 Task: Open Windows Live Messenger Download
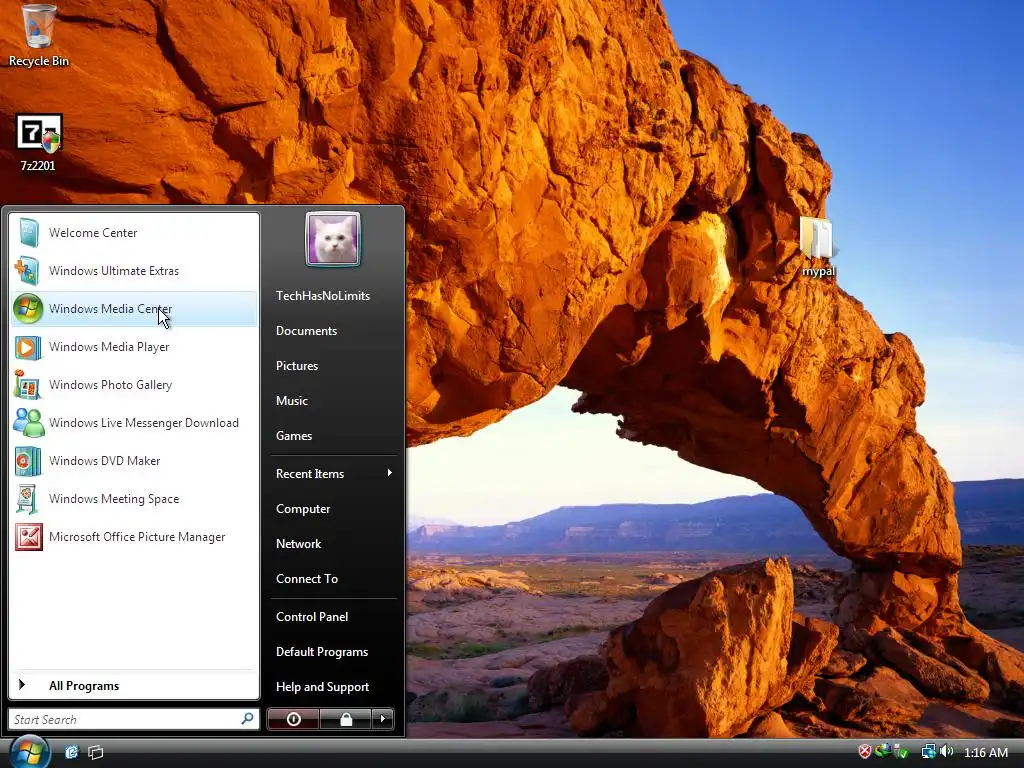(135, 423)
